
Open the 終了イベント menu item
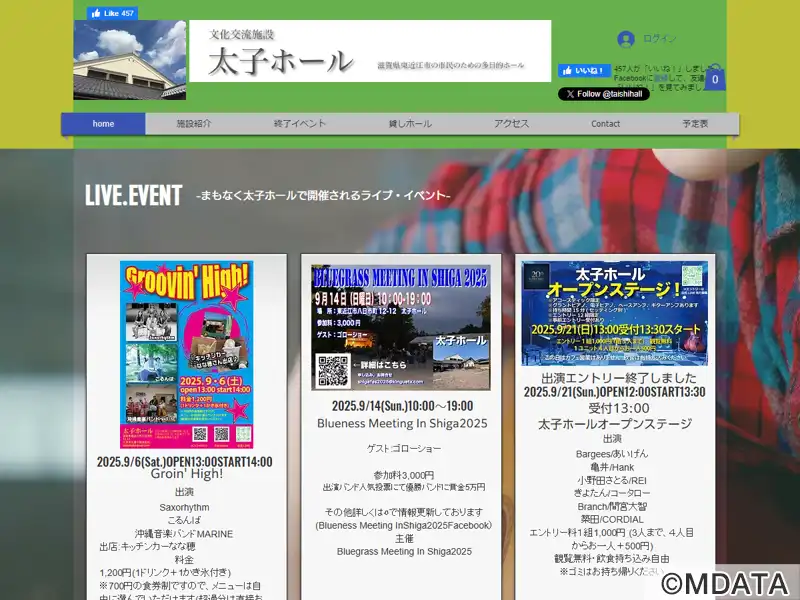299,124
